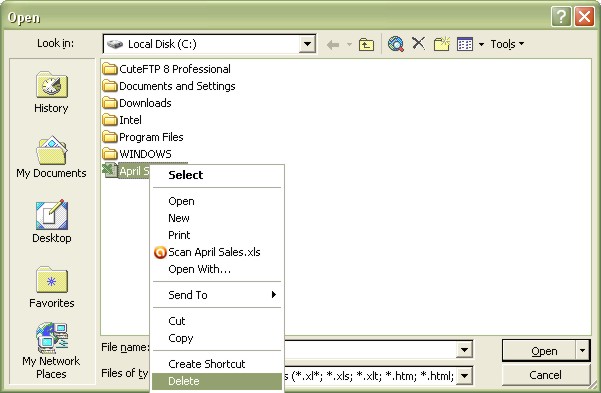Click the Search the Web globe icon
601x393 pixels.
396,44
